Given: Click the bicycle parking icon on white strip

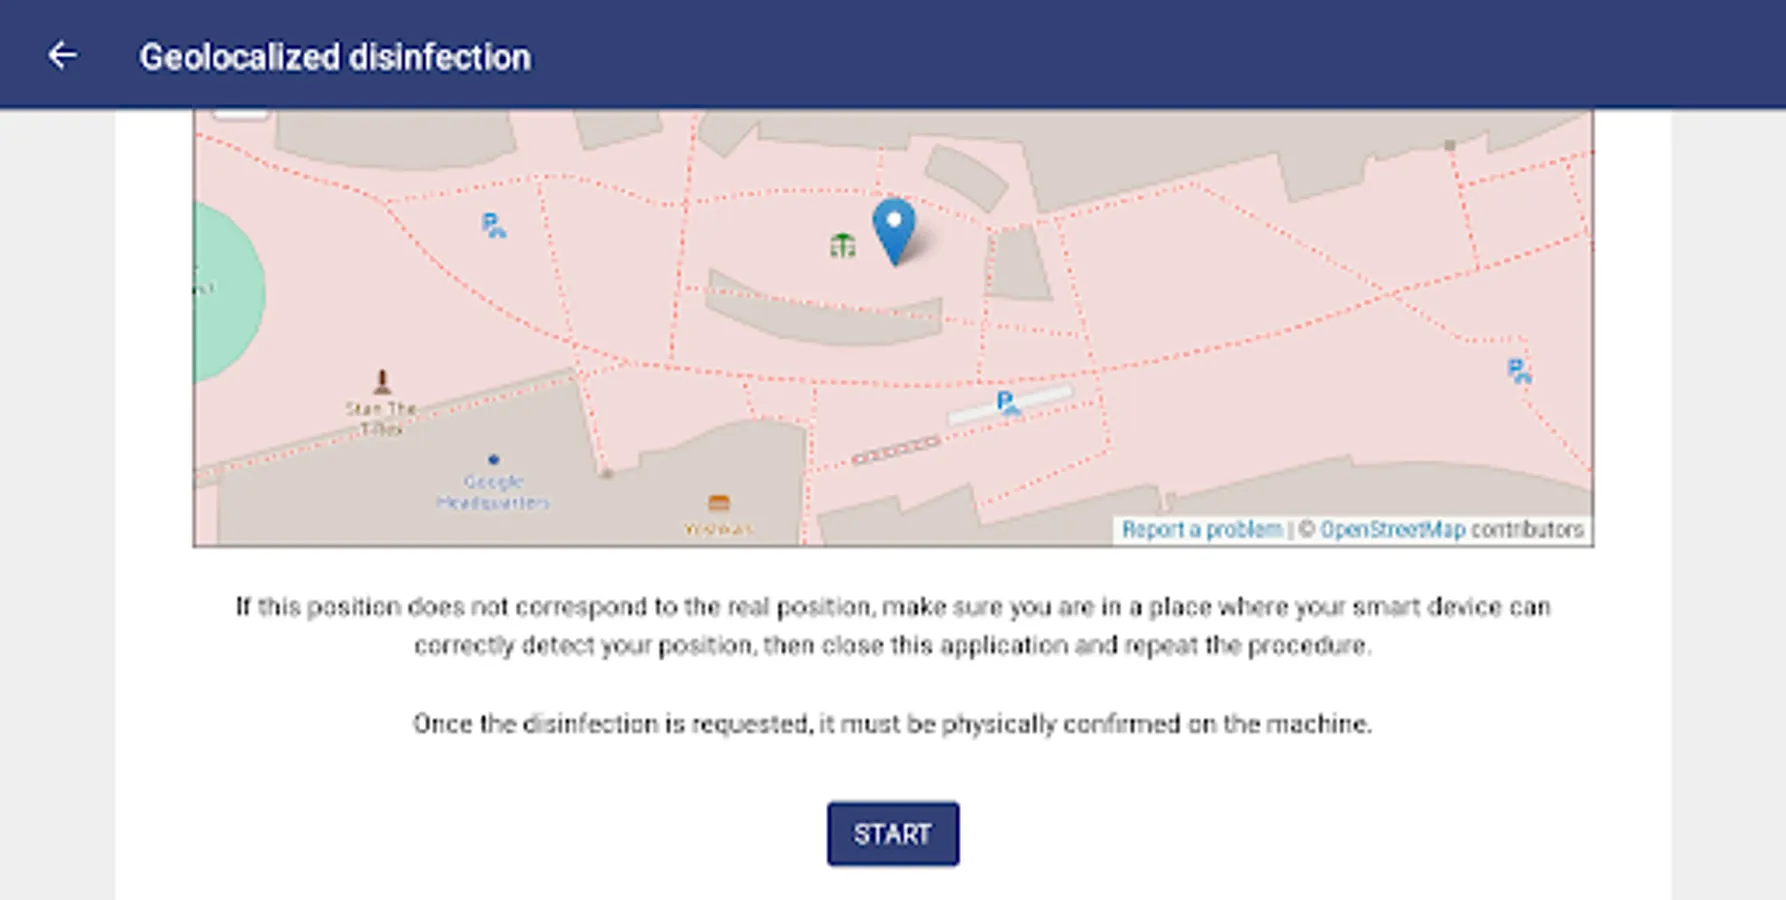Looking at the screenshot, I should click(1008, 403).
